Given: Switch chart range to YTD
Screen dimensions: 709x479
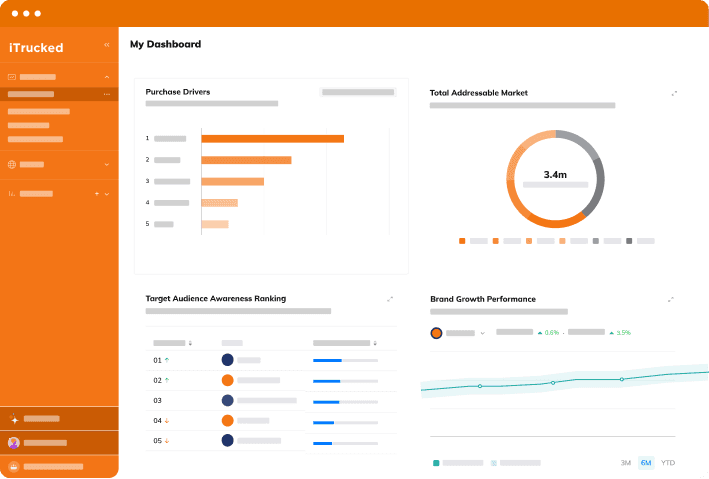Looking at the screenshot, I should (x=668, y=463).
